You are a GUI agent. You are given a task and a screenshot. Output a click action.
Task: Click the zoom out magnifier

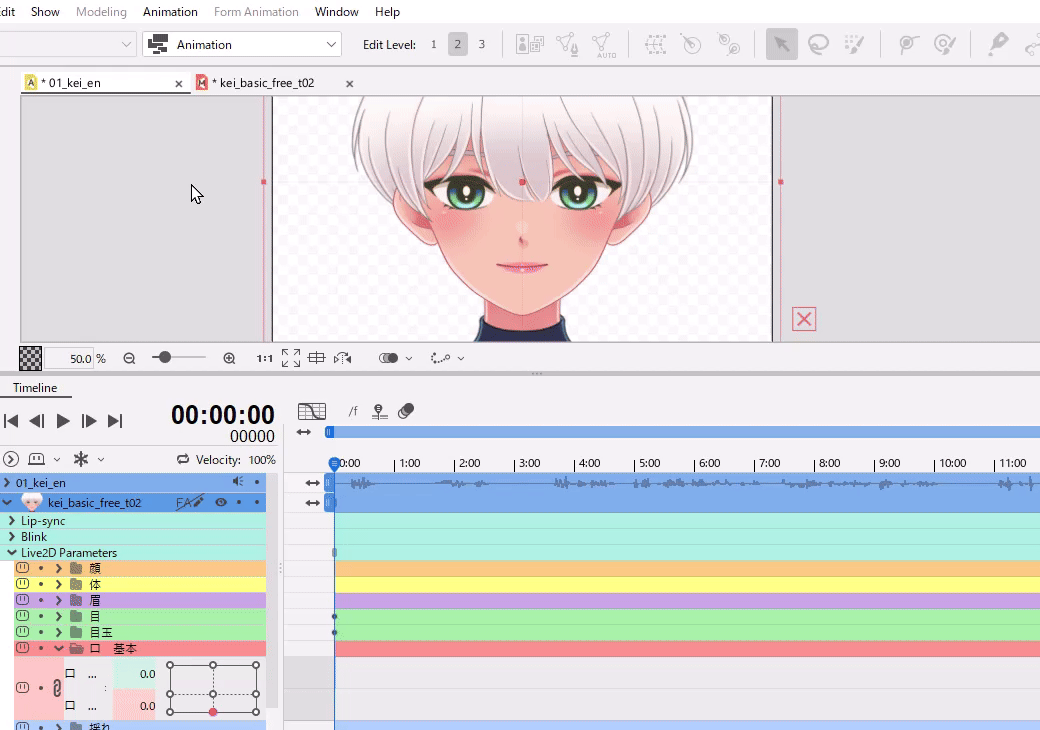point(129,358)
